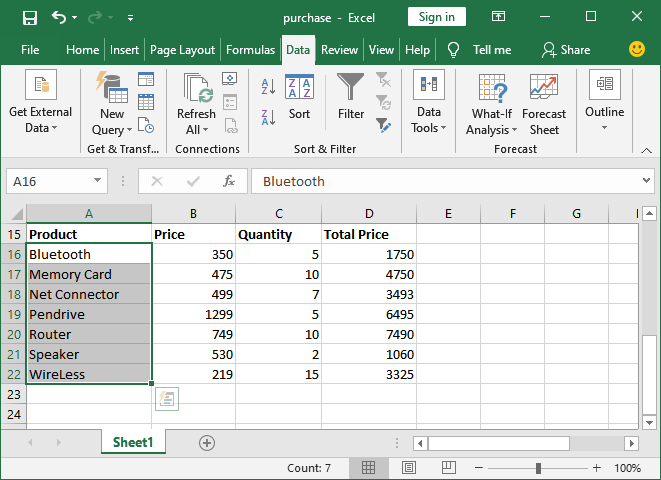The height and width of the screenshot is (480, 661).
Task: Open the Connections icon
Action: (x=230, y=78)
